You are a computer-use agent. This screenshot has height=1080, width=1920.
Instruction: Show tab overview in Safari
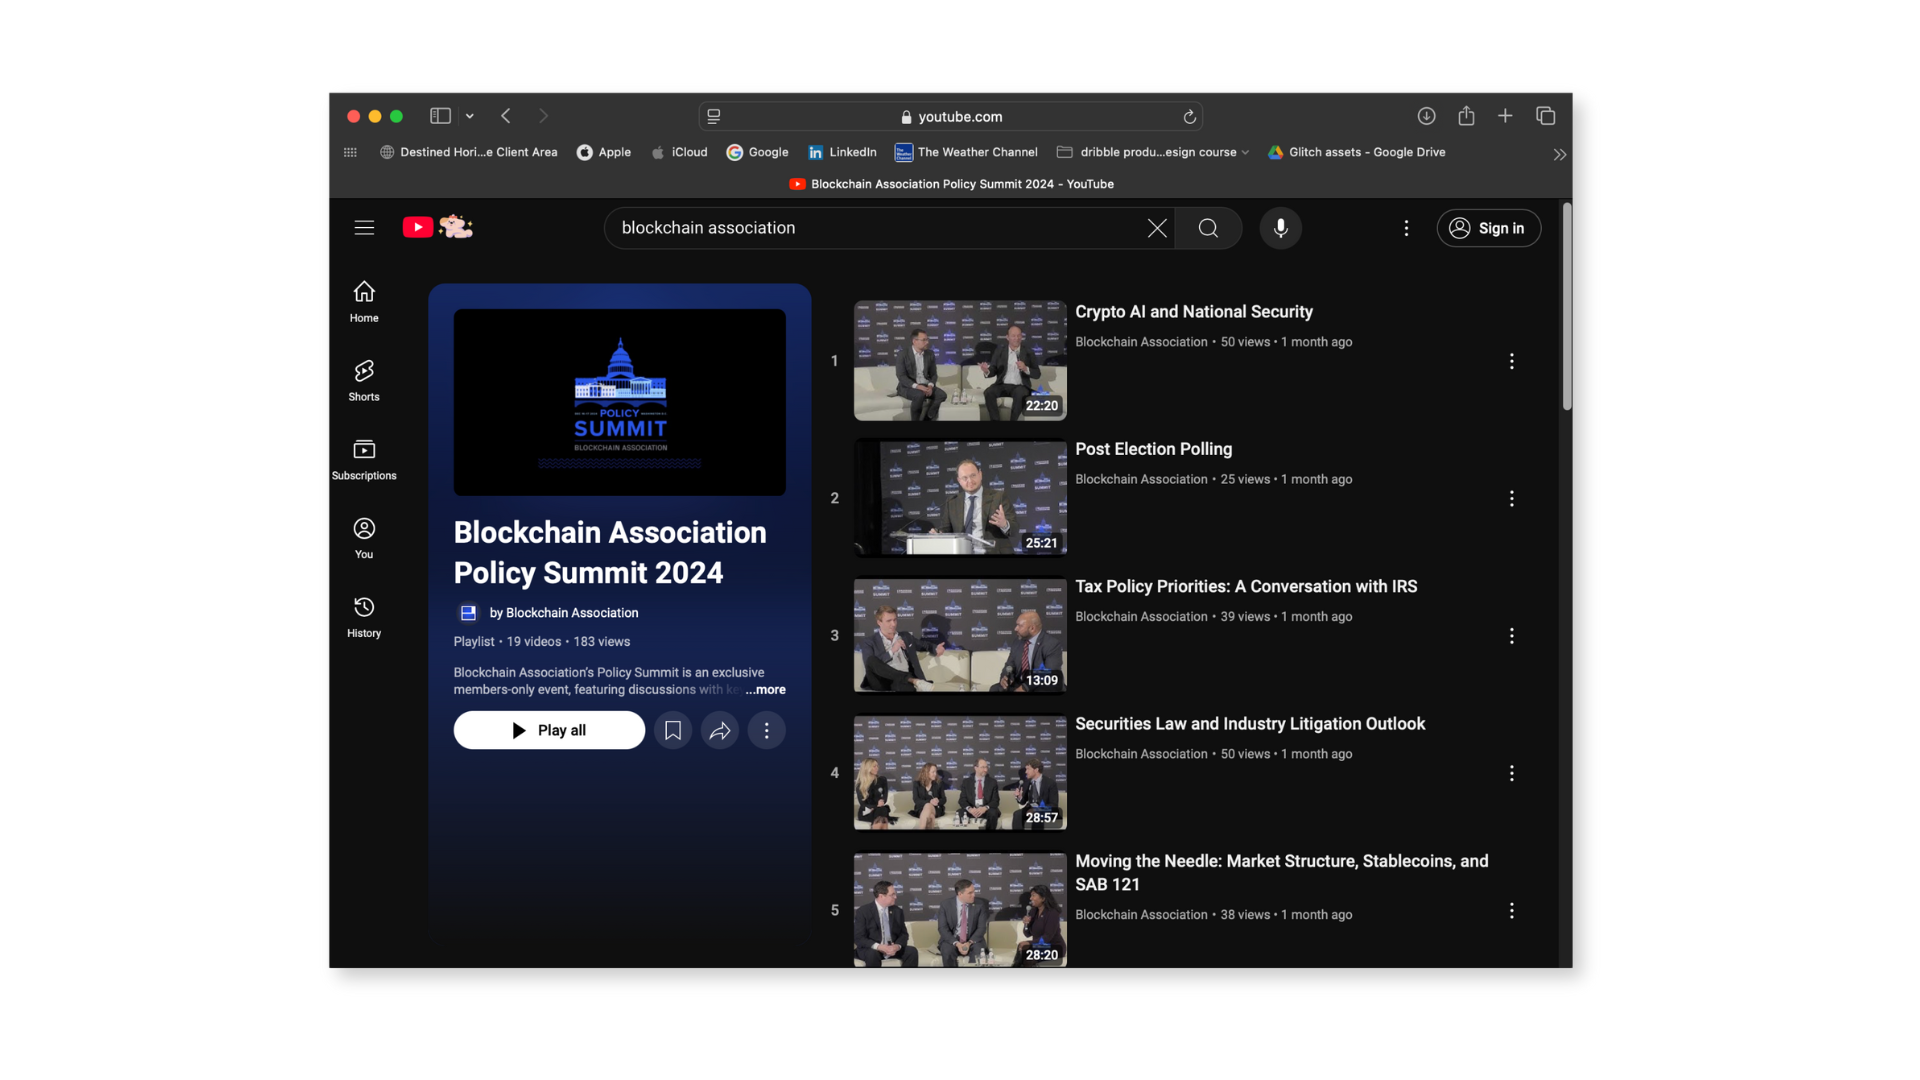[x=1546, y=116]
